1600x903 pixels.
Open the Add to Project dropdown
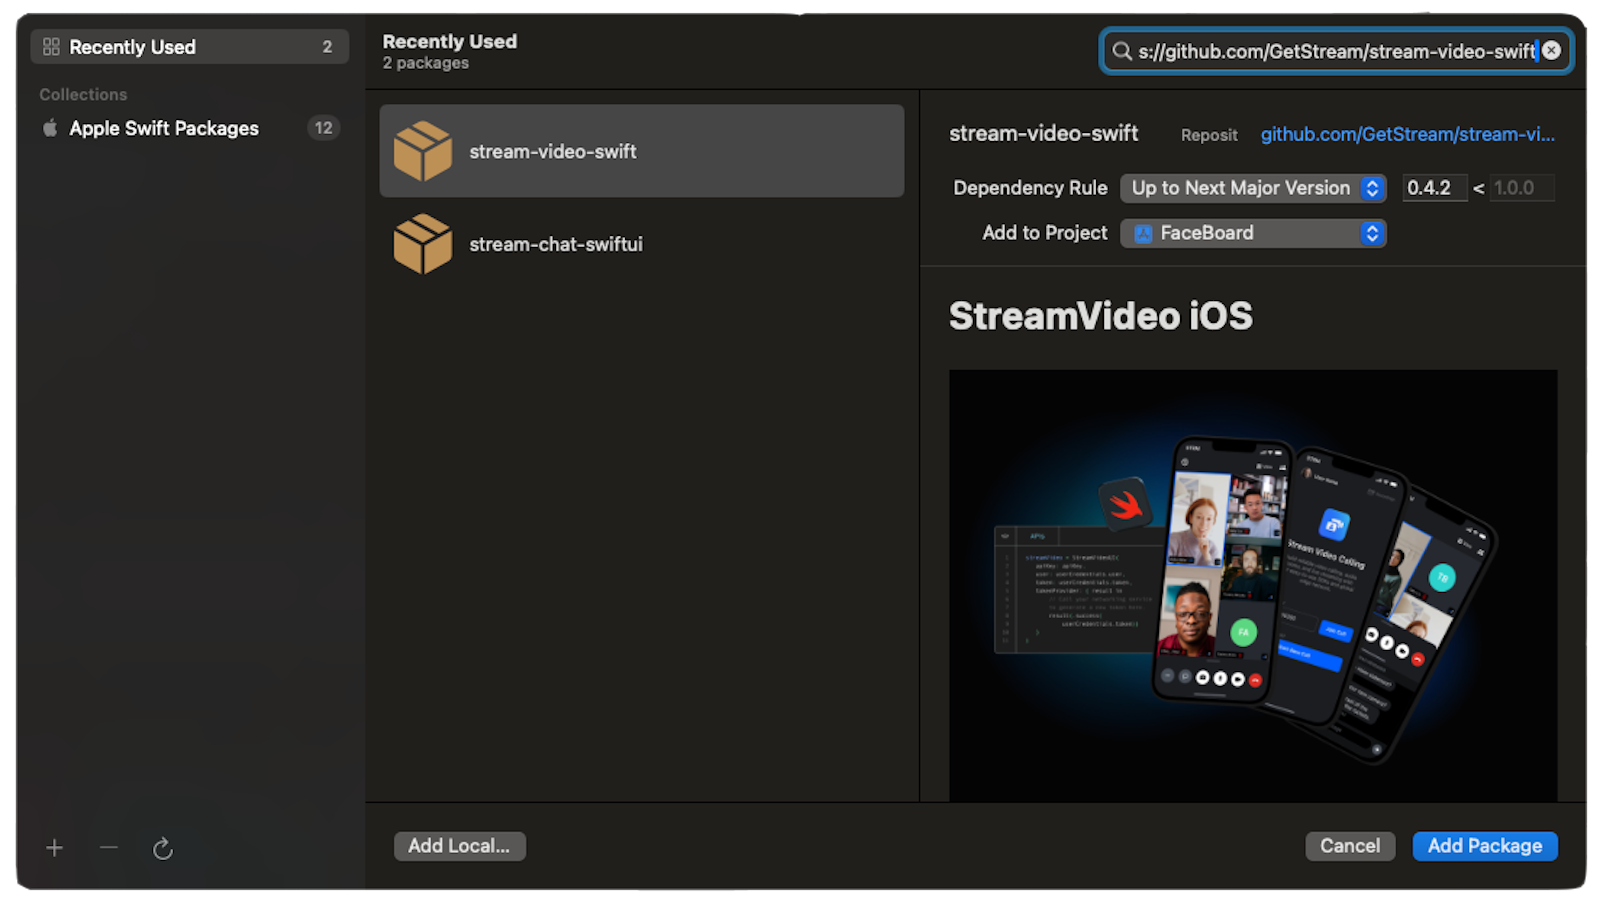tap(1373, 233)
